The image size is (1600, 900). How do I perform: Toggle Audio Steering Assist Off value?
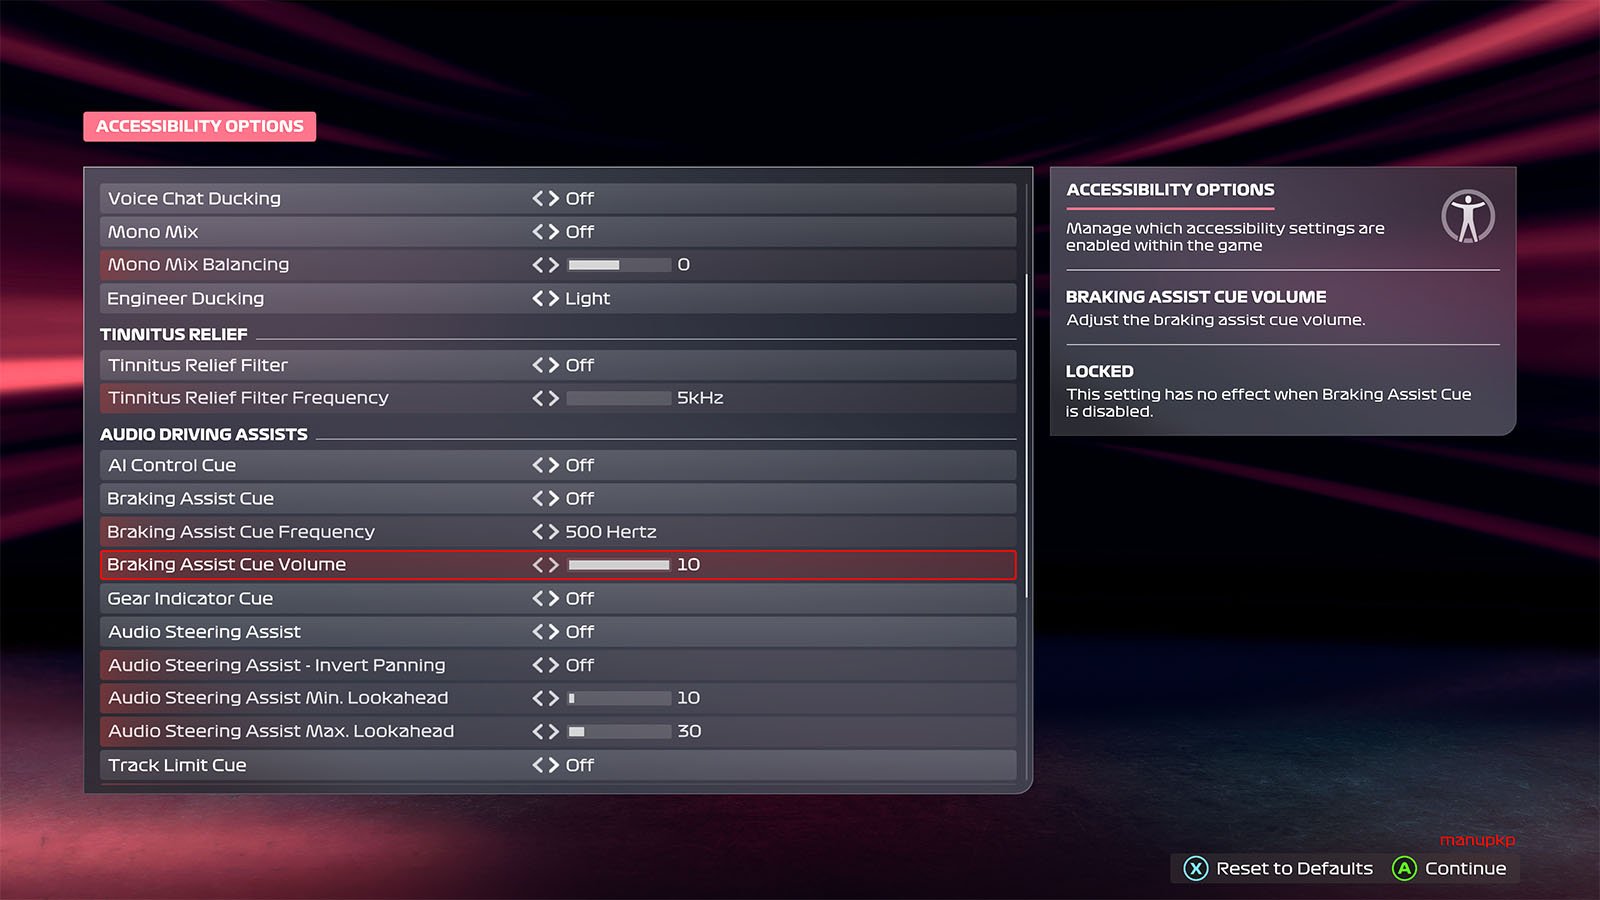[x=580, y=631]
